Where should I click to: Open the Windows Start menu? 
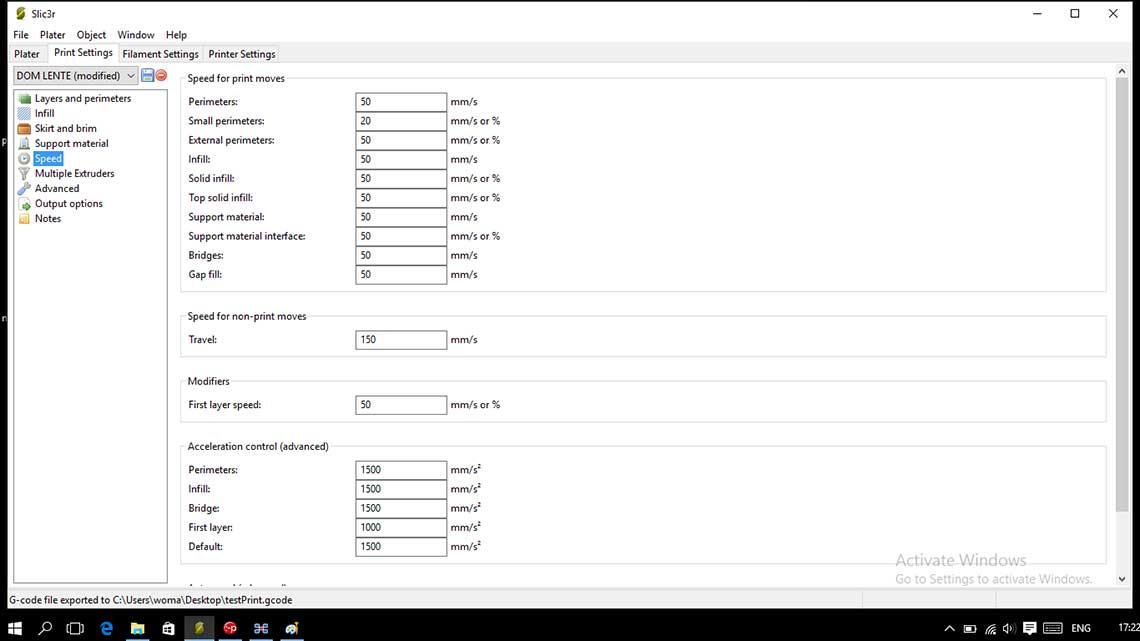[15, 629]
